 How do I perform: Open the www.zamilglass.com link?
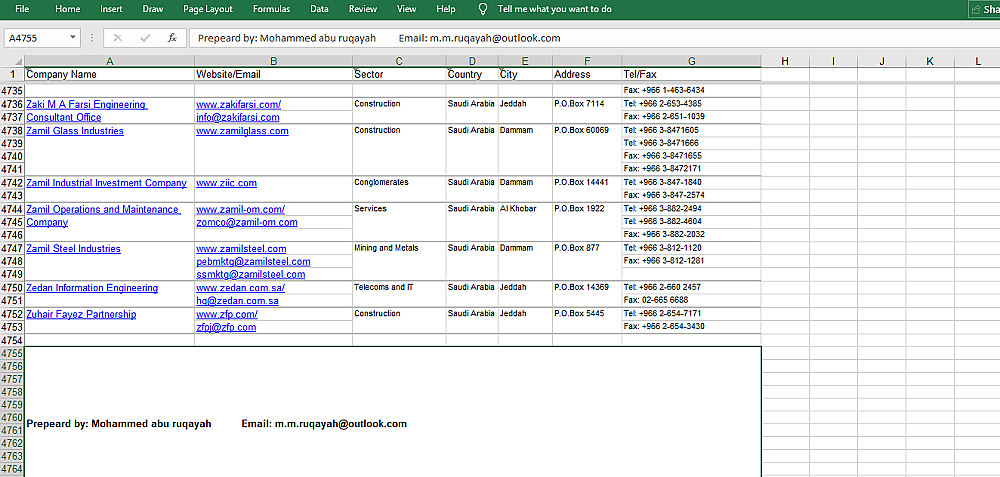(242, 131)
